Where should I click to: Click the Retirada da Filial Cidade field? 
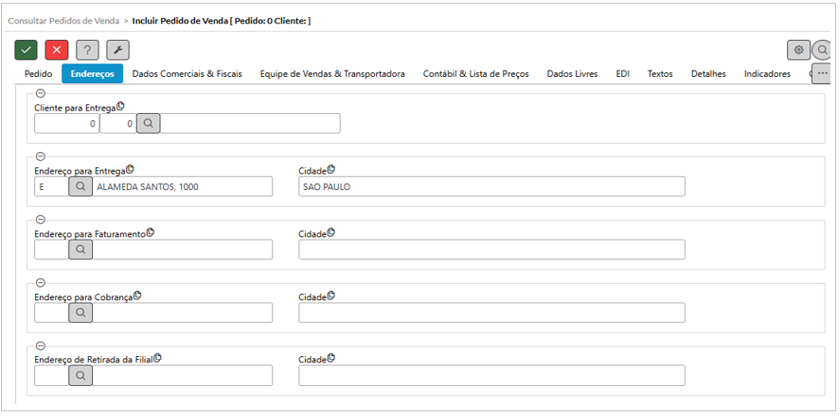click(492, 376)
